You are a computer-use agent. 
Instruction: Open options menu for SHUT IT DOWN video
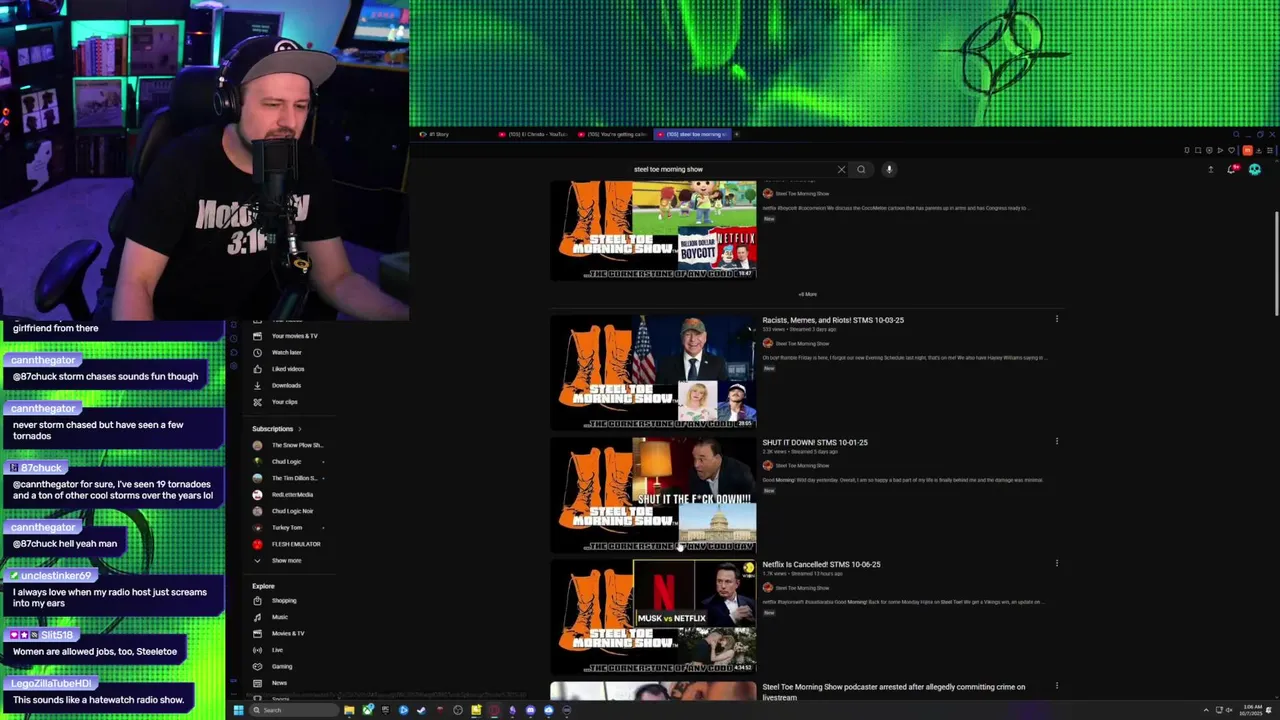pyautogui.click(x=1056, y=442)
